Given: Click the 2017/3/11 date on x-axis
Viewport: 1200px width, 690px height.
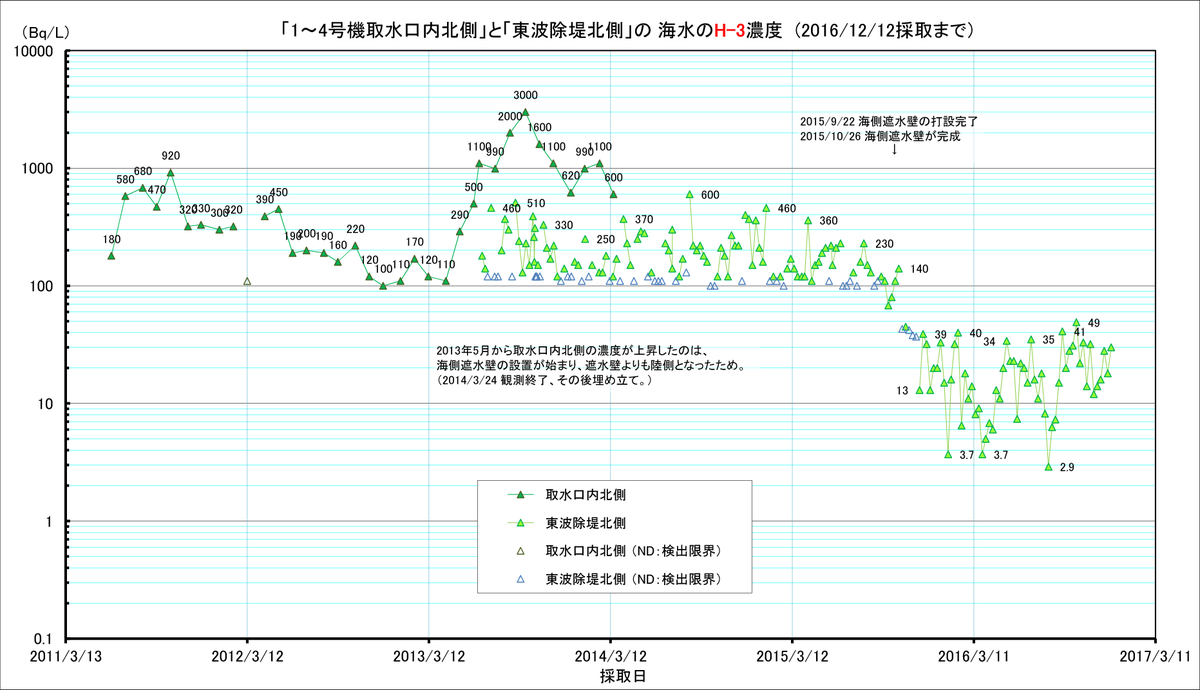Looking at the screenshot, I should coord(1155,657).
